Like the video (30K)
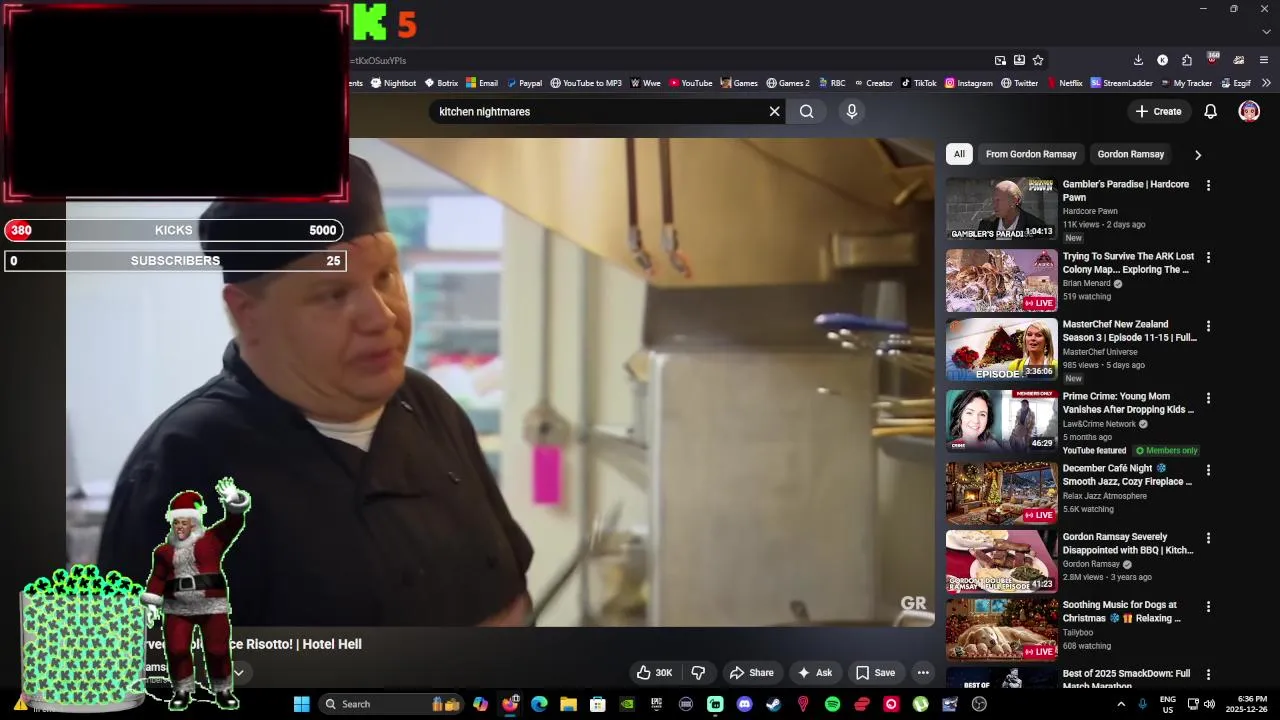 point(655,673)
